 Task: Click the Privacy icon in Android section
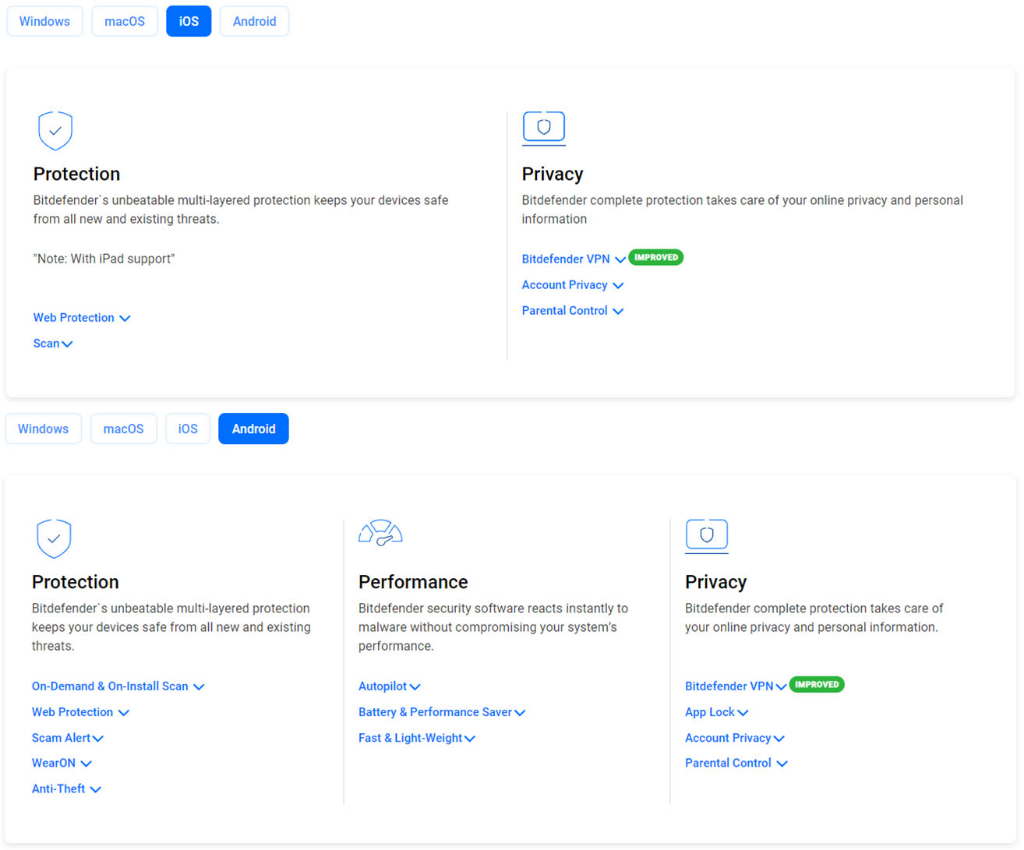tap(707, 536)
